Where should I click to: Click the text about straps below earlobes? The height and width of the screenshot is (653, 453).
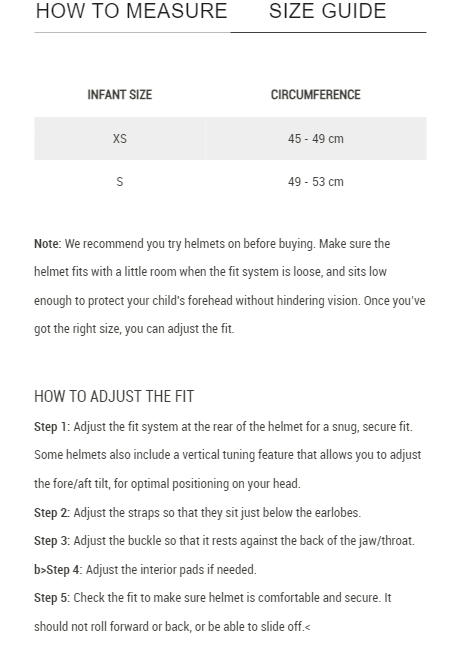tap(217, 513)
